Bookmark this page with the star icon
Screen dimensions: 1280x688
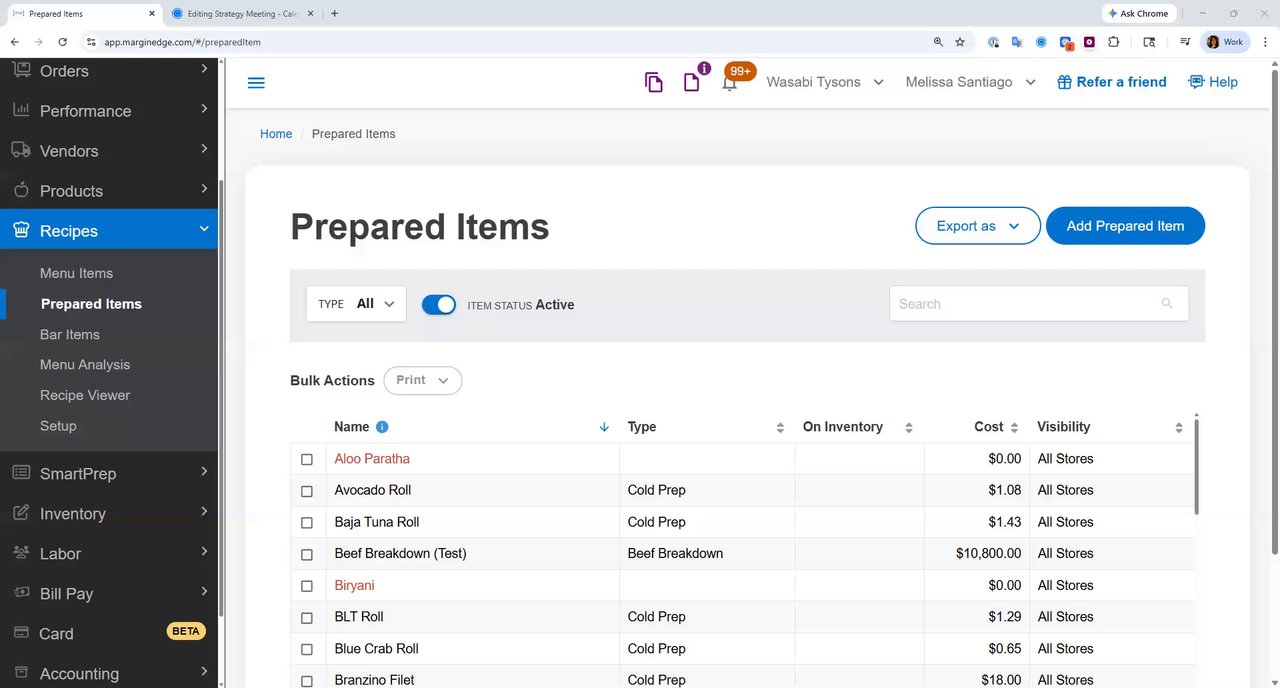[x=960, y=42]
